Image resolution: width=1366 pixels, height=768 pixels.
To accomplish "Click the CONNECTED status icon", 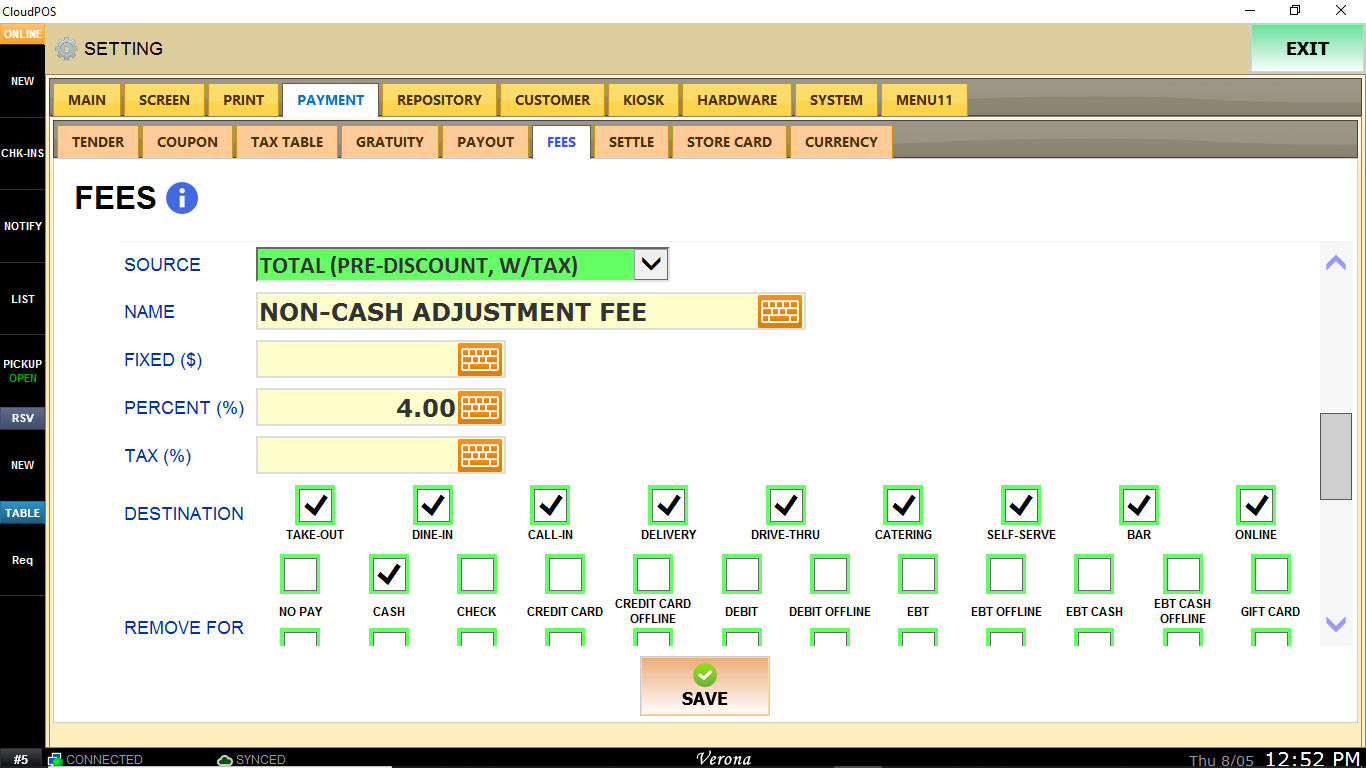I will coord(55,760).
